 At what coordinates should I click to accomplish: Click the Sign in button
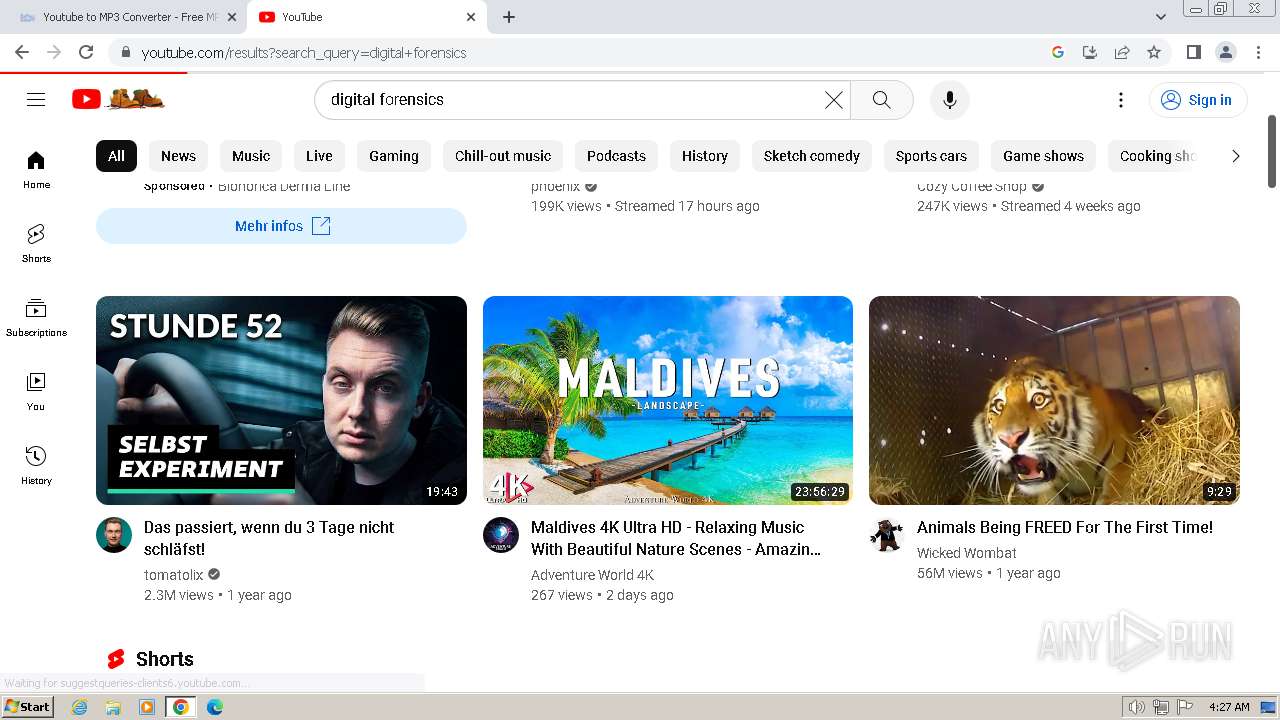pos(1197,100)
